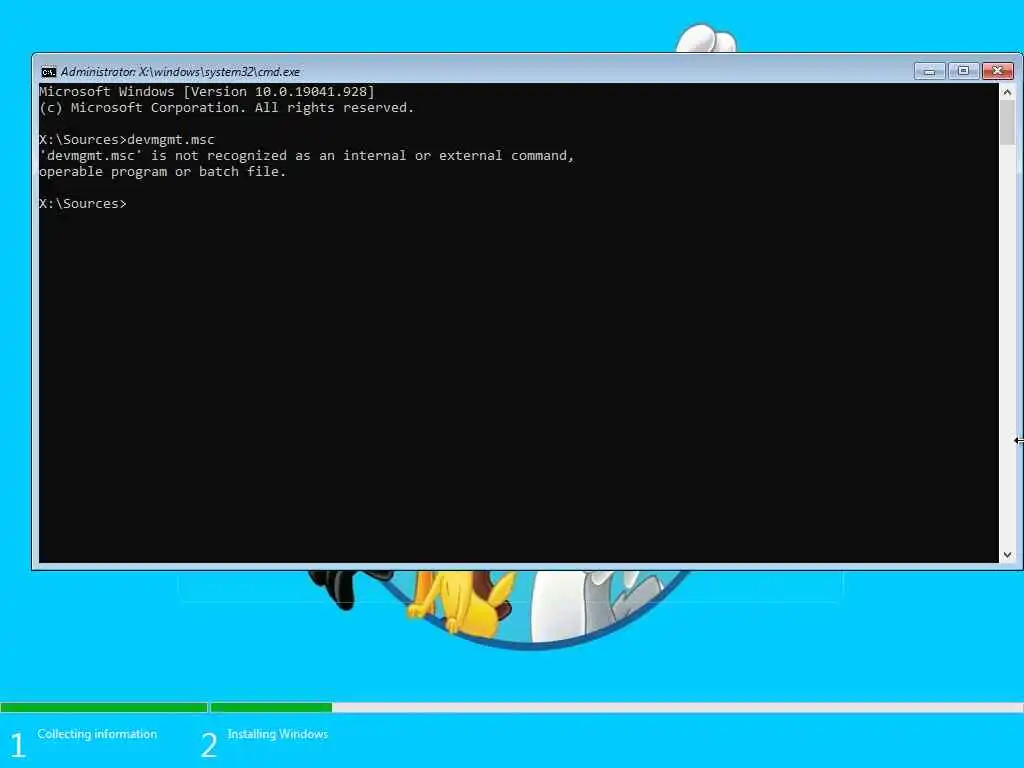Viewport: 1024px width, 768px height.
Task: Click the 'X:\Sources>devmgmt.msc' command line
Action: coord(127,139)
